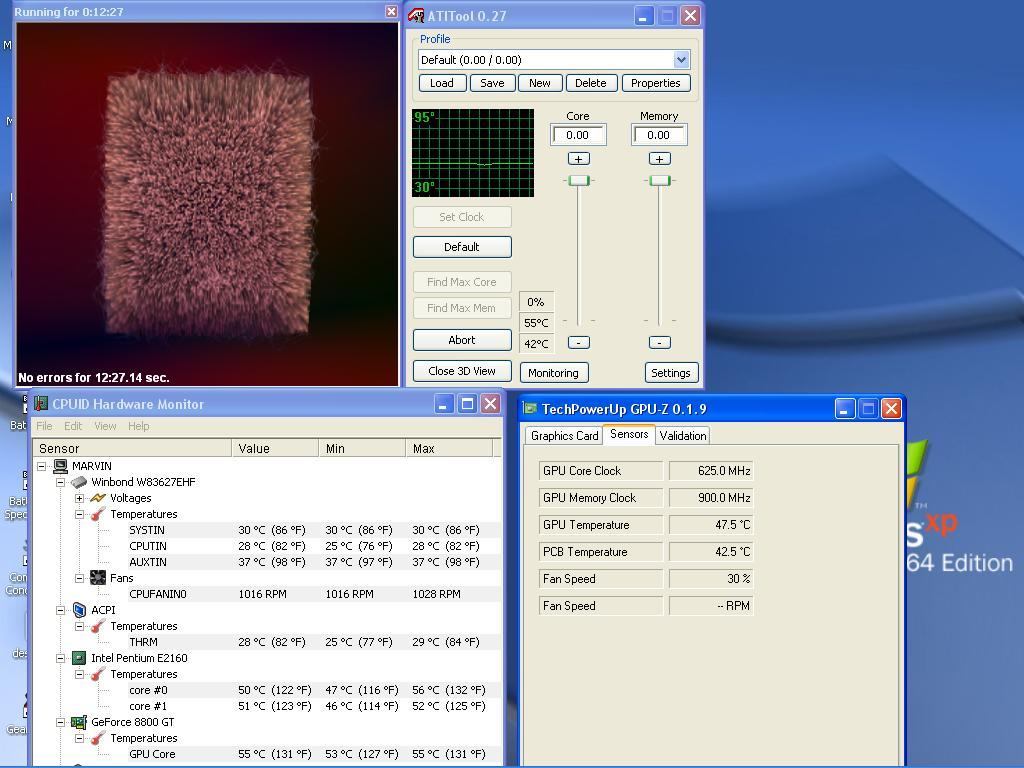Open the Help menu in Hardware Monitor
The image size is (1024, 768).
(138, 426)
